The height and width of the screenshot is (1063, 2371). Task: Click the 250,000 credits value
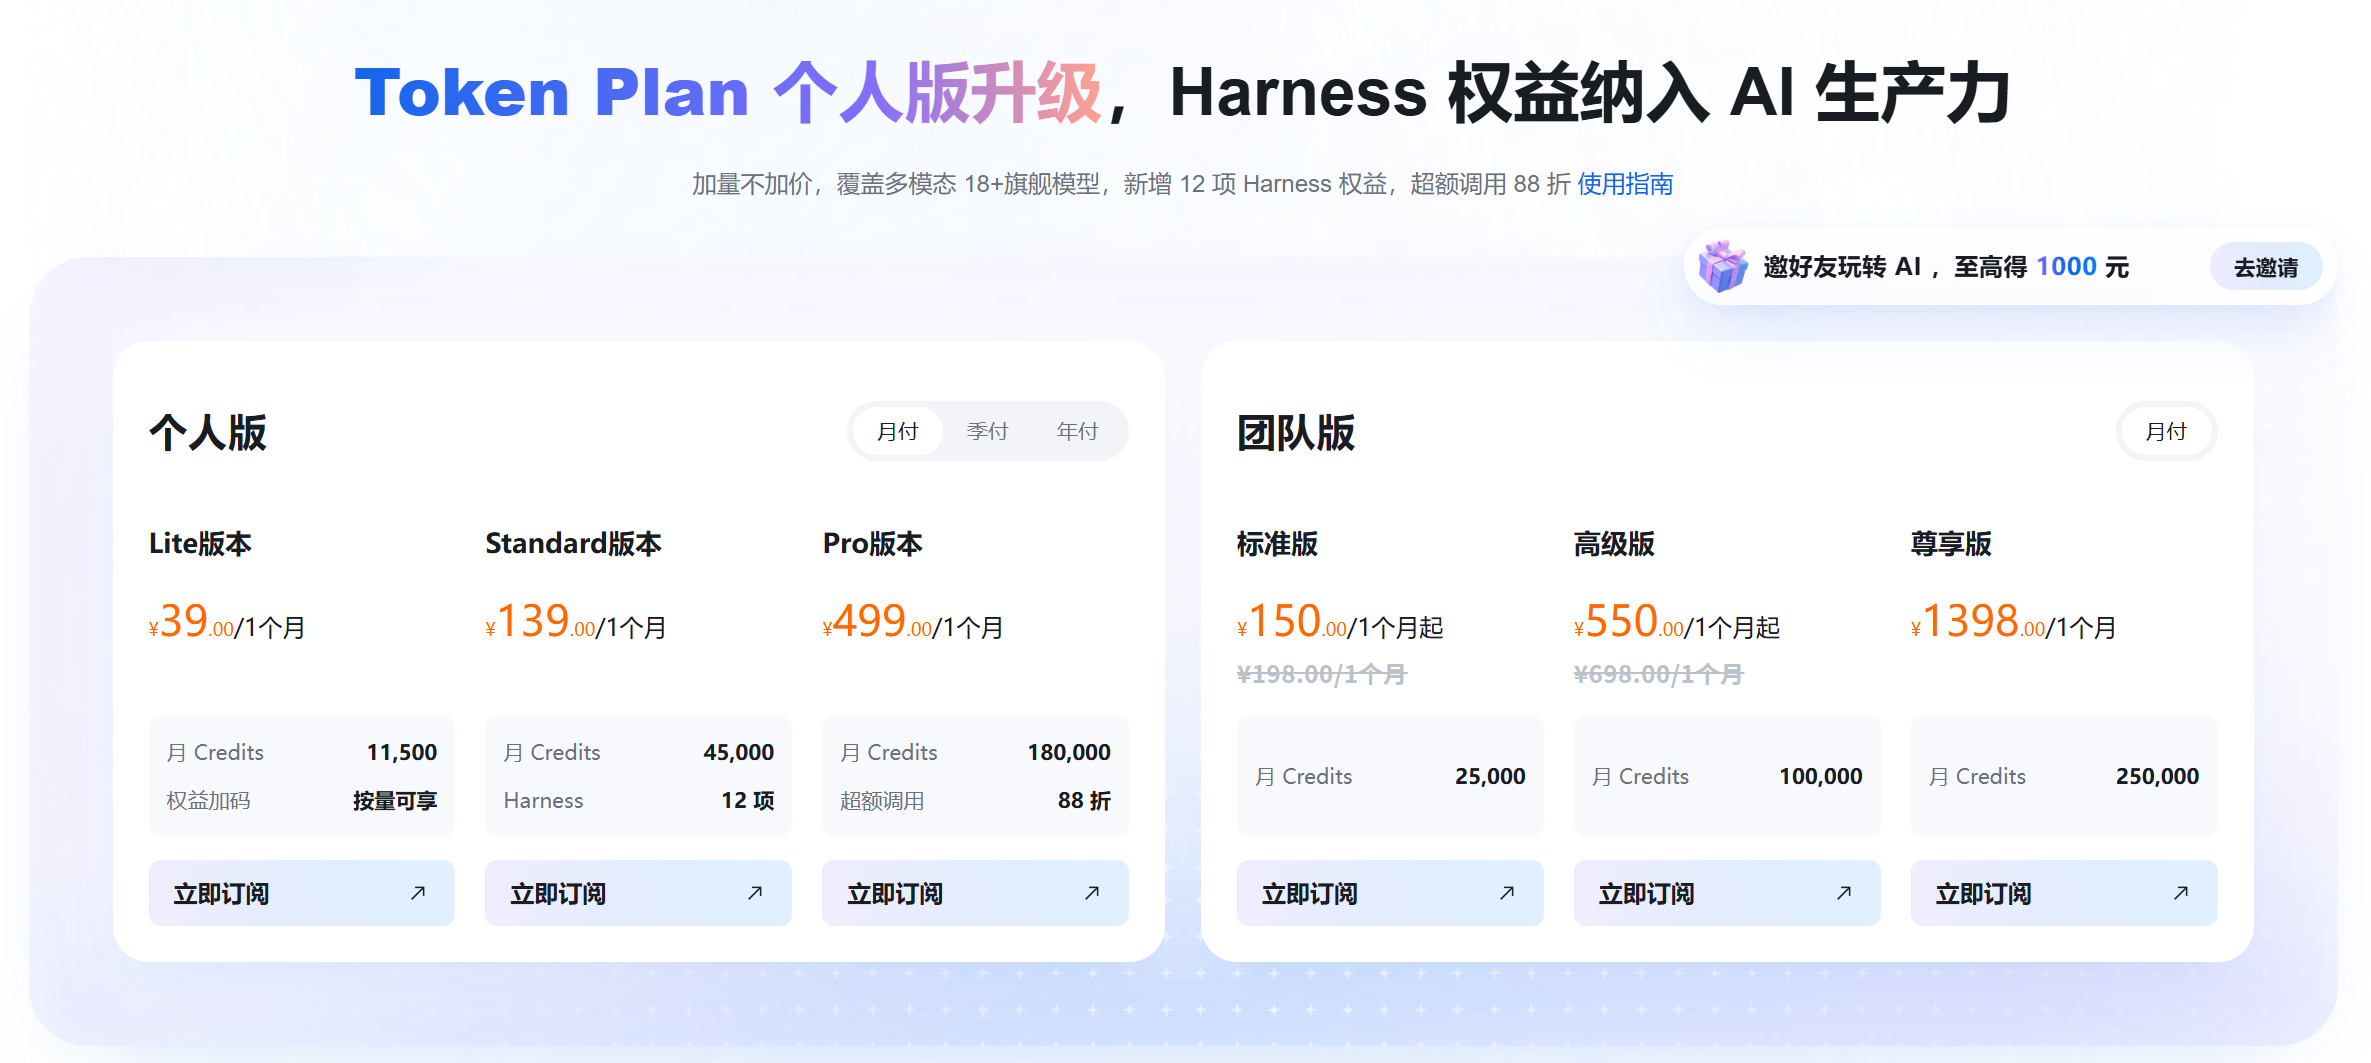(x=2158, y=776)
